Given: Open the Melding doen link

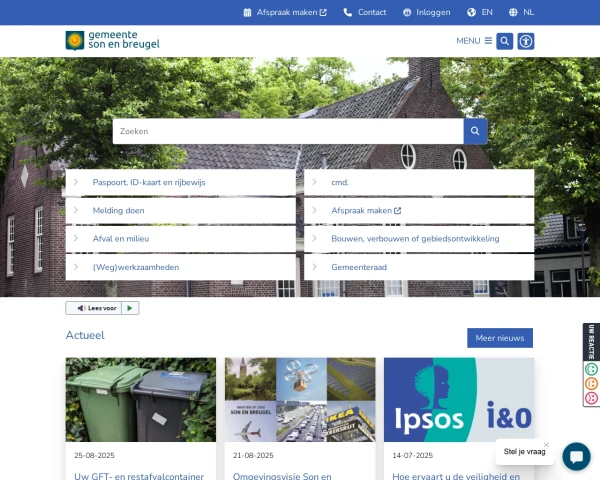Looking at the screenshot, I should pyautogui.click(x=118, y=211).
